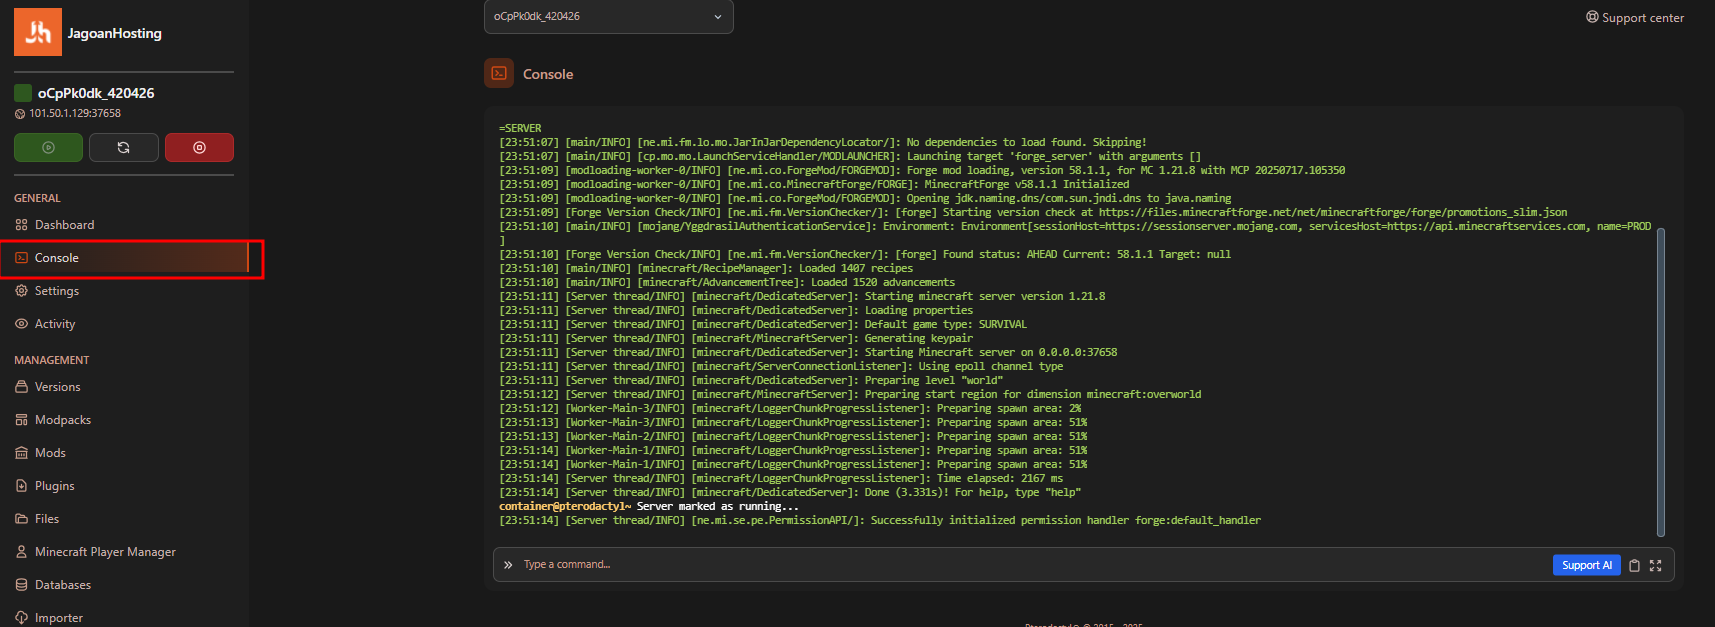Go to the Versions page
The height and width of the screenshot is (627, 1715).
[x=124, y=387]
